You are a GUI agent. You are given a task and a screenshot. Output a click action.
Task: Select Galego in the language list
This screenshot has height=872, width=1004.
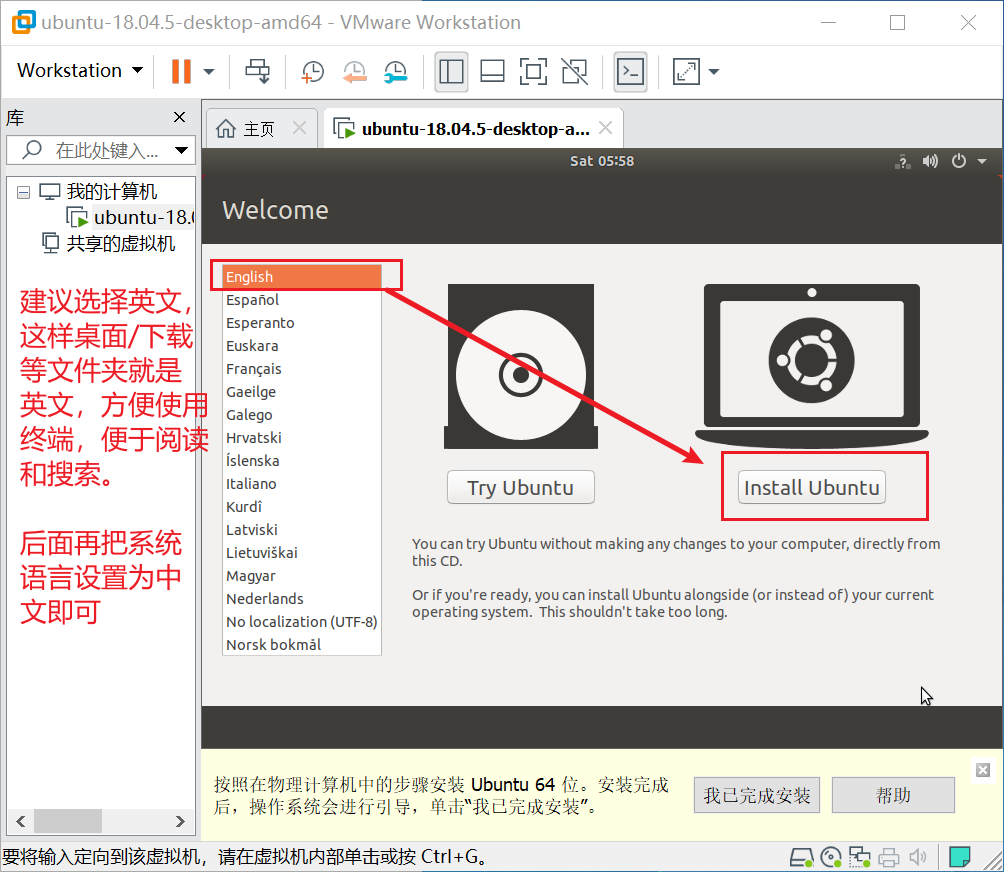[302, 415]
